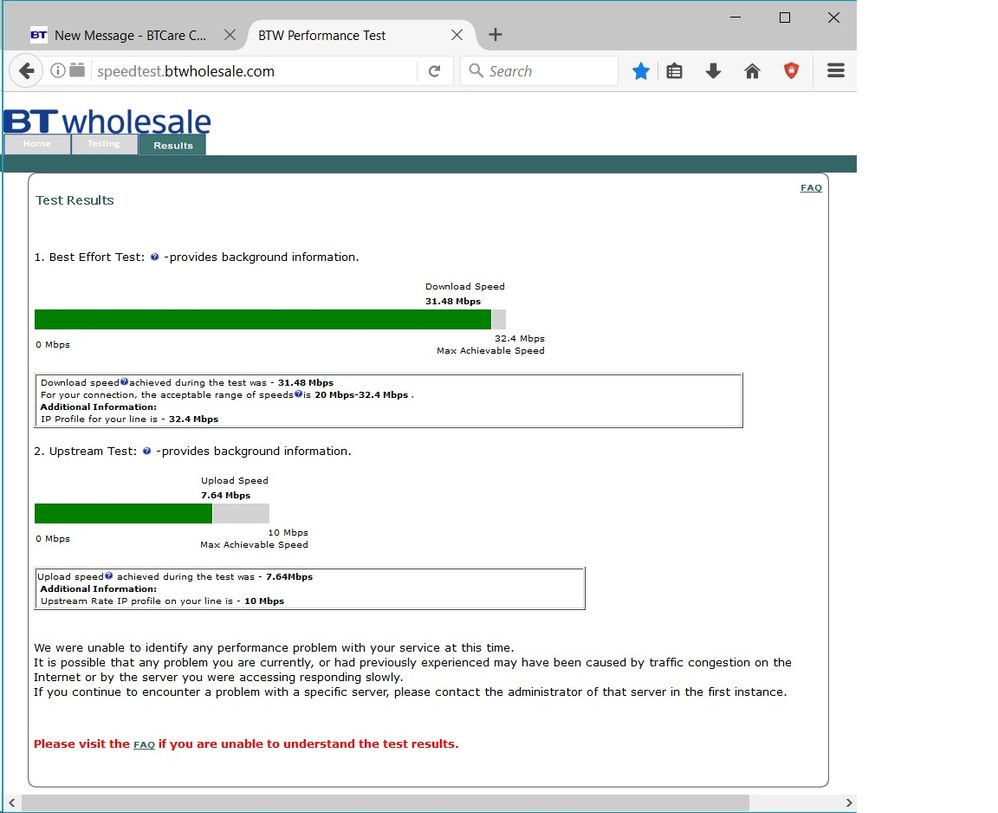Screen dimensions: 998x813
Task: Click help icon next to Best Effort Test
Action: pyautogui.click(x=154, y=257)
